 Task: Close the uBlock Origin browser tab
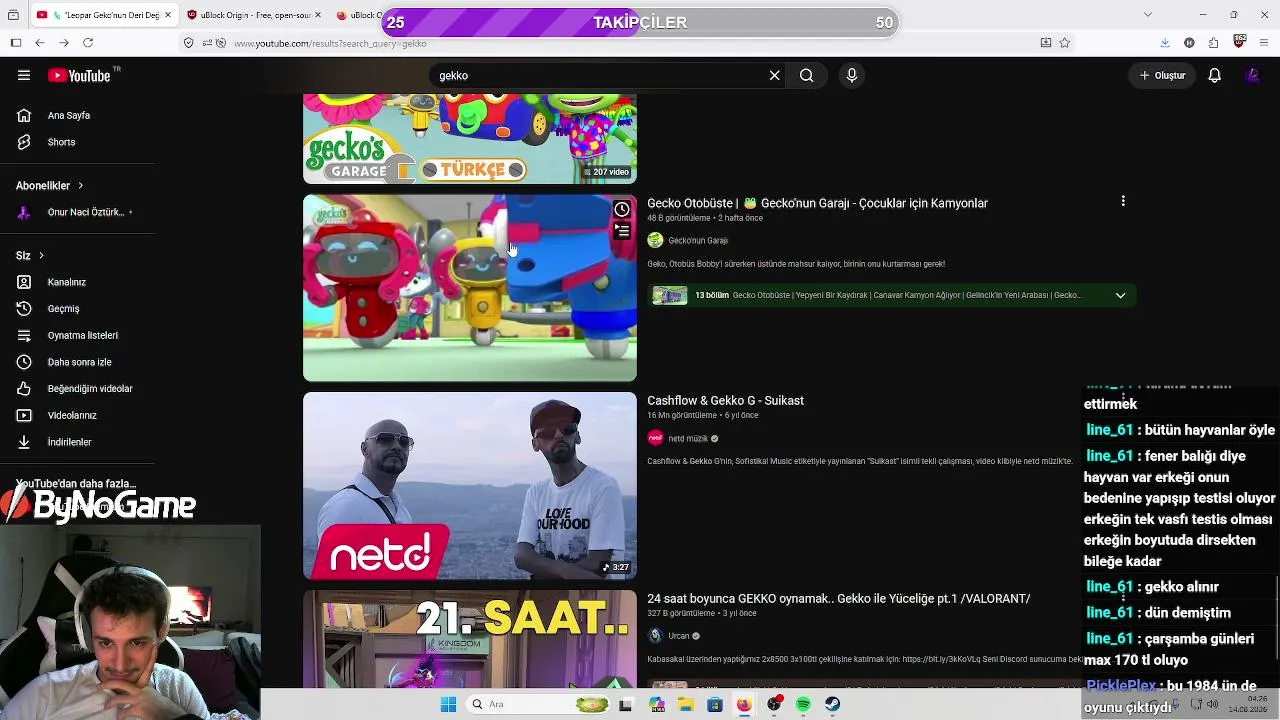coord(318,15)
